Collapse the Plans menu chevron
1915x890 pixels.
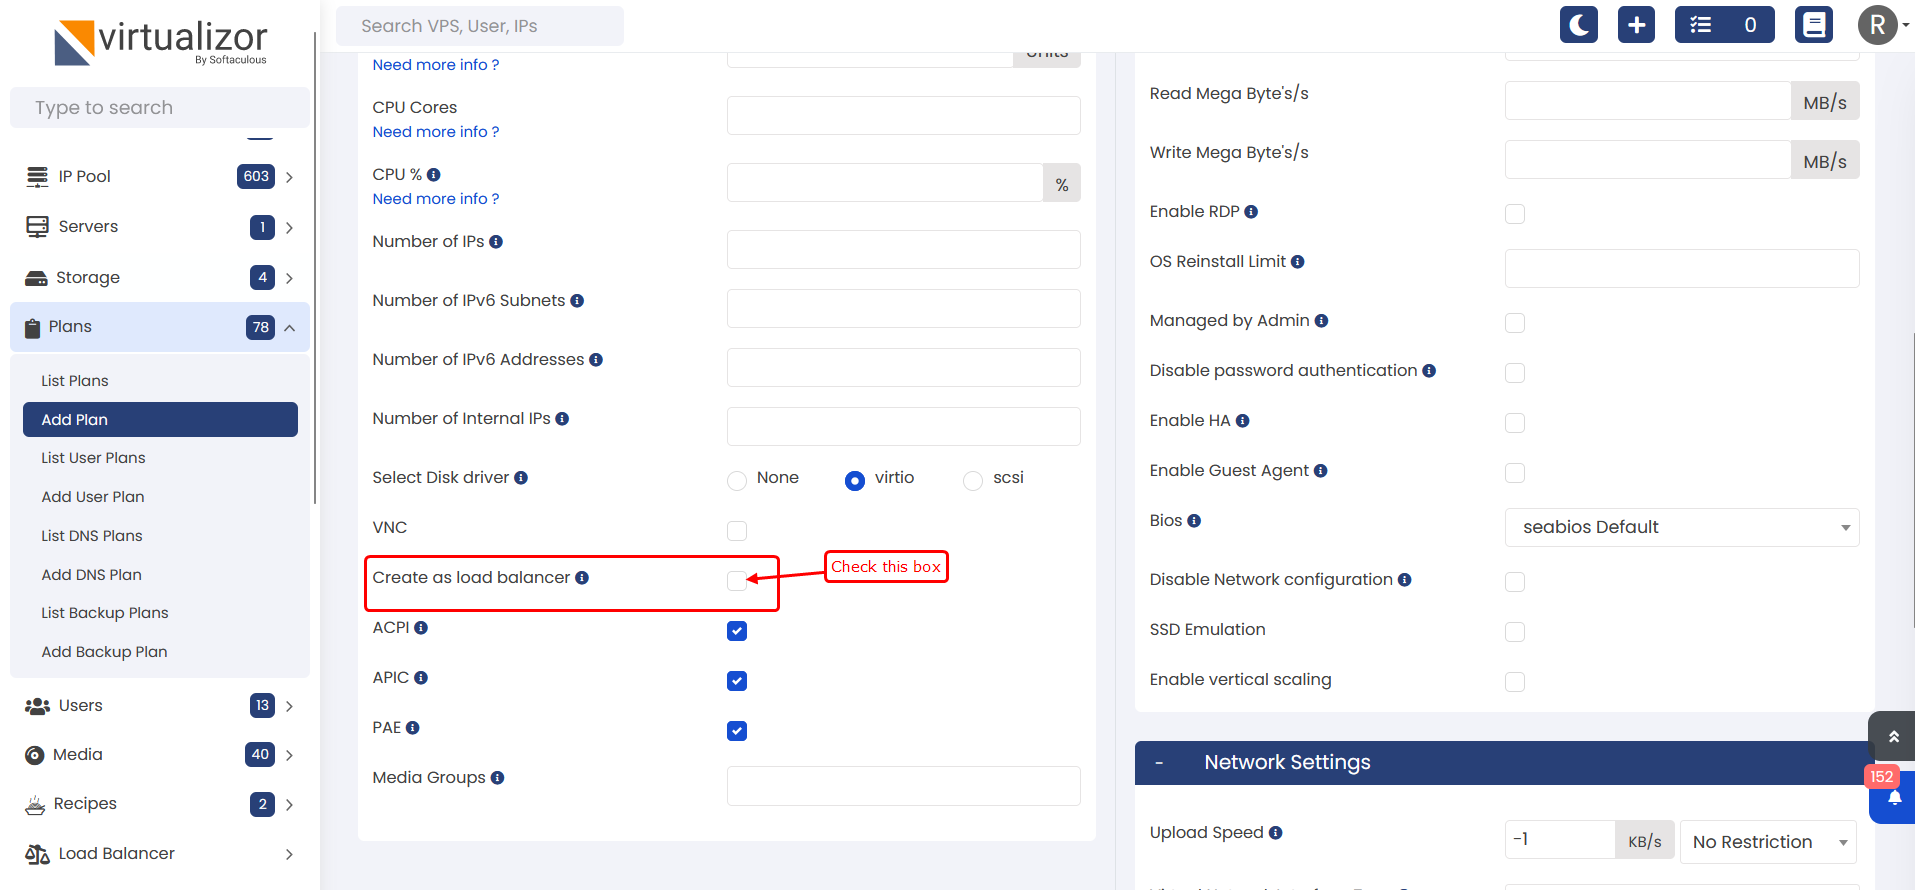pyautogui.click(x=289, y=328)
